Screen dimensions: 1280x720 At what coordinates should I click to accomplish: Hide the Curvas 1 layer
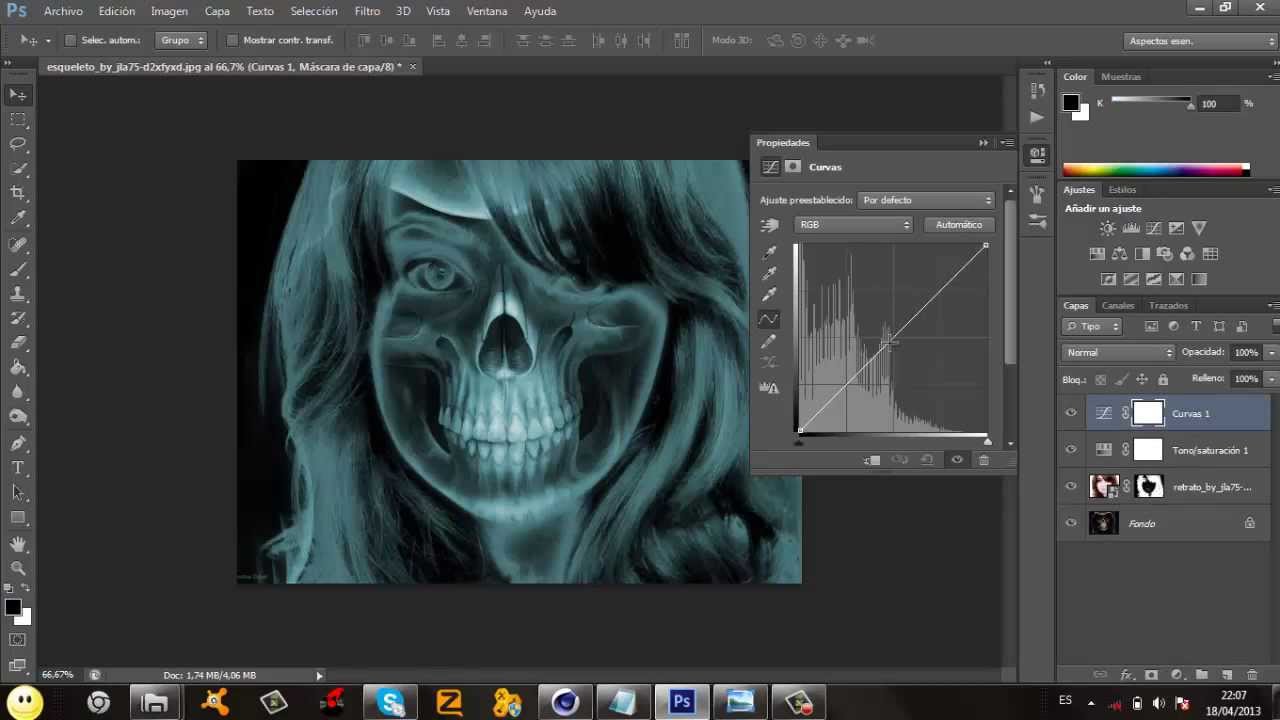coord(1071,413)
